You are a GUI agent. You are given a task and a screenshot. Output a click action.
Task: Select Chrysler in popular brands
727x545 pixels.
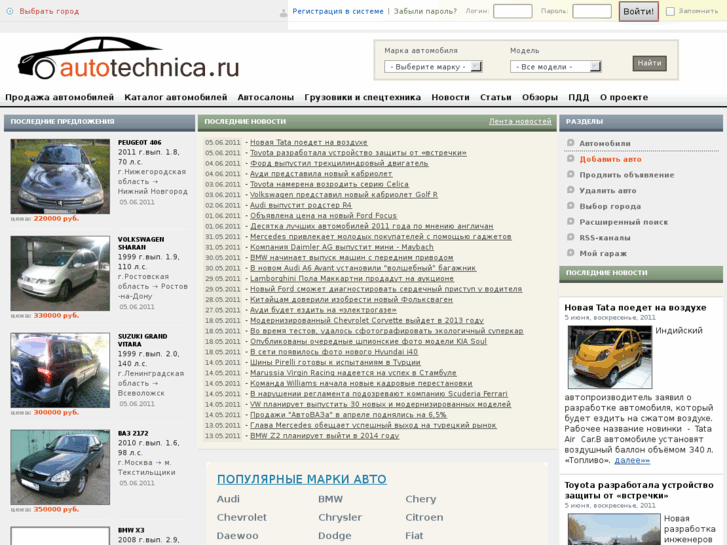340,517
